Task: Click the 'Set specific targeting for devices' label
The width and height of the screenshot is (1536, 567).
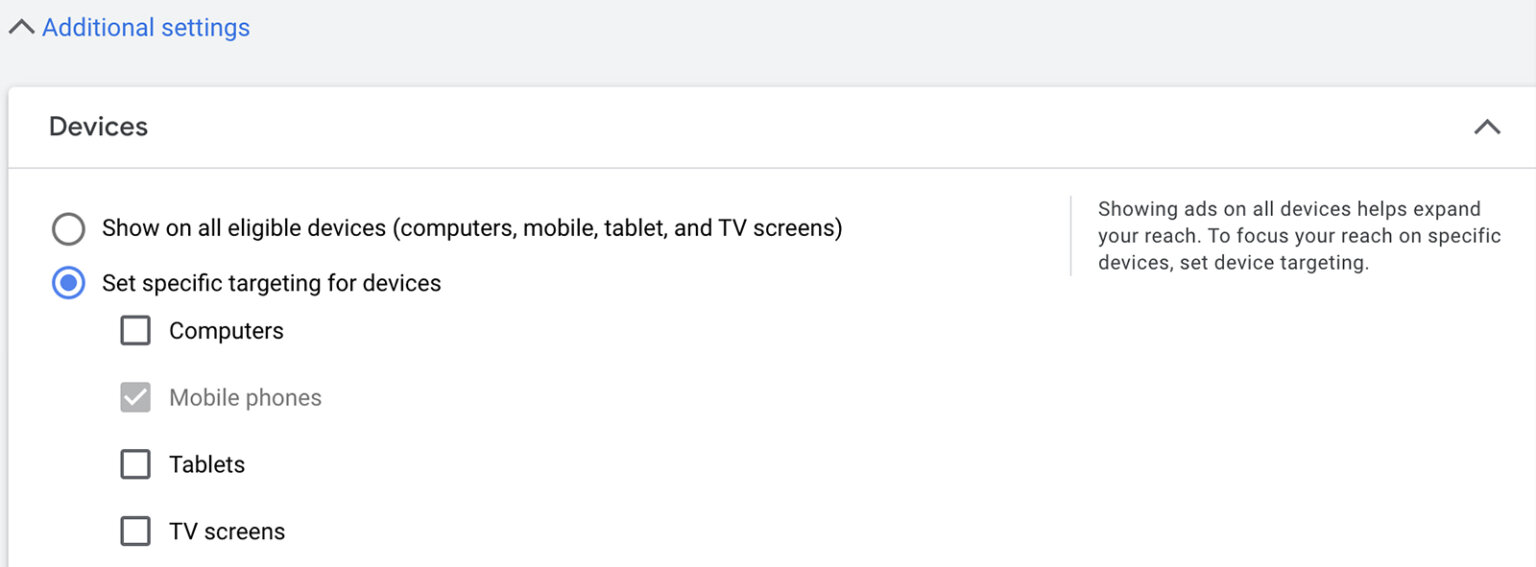Action: [x=271, y=284]
